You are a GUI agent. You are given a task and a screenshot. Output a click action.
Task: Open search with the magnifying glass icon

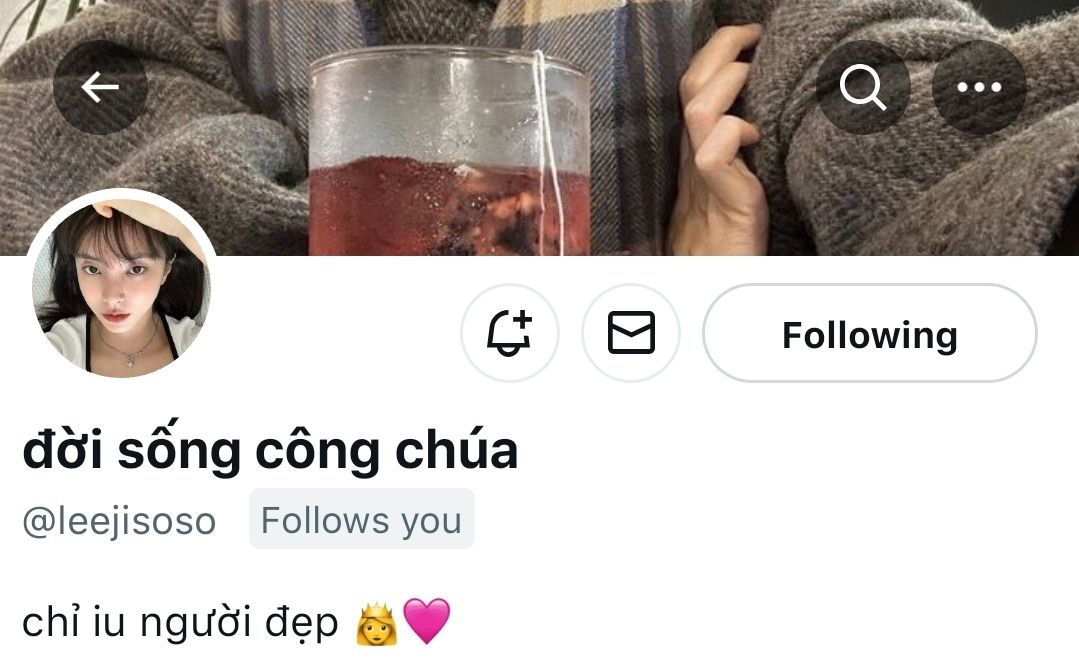pyautogui.click(x=863, y=87)
